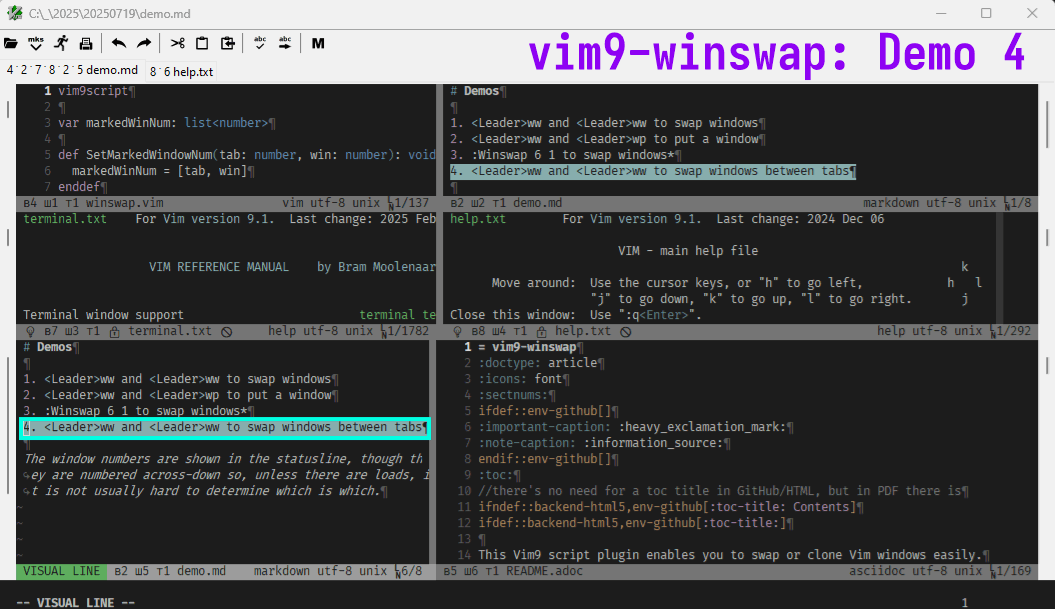Click the lock icon beside help.txt
This screenshot has height=609, width=1055.
(x=542, y=332)
